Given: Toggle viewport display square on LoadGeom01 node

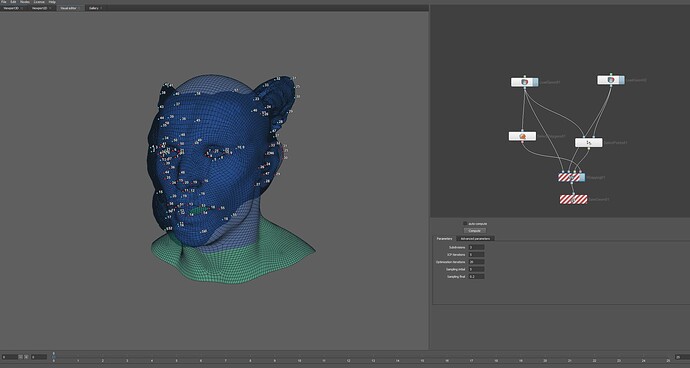Looking at the screenshot, I should (x=535, y=82).
